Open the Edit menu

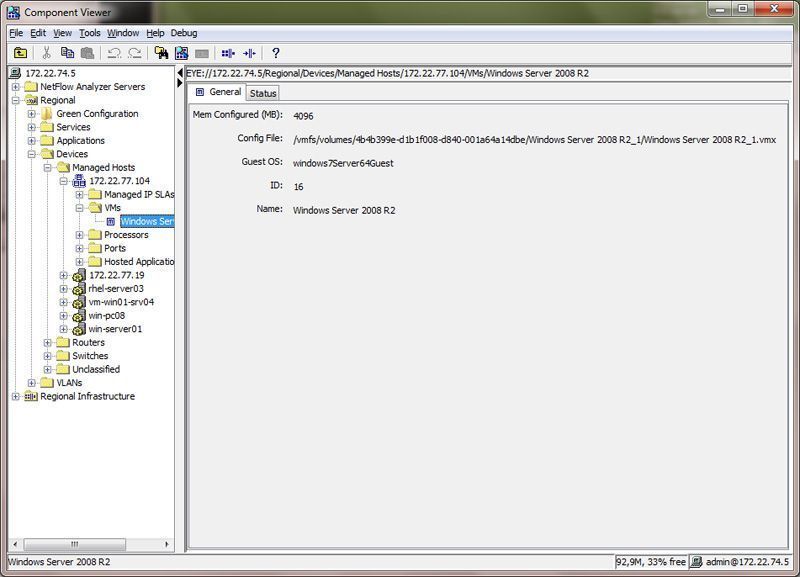(38, 33)
